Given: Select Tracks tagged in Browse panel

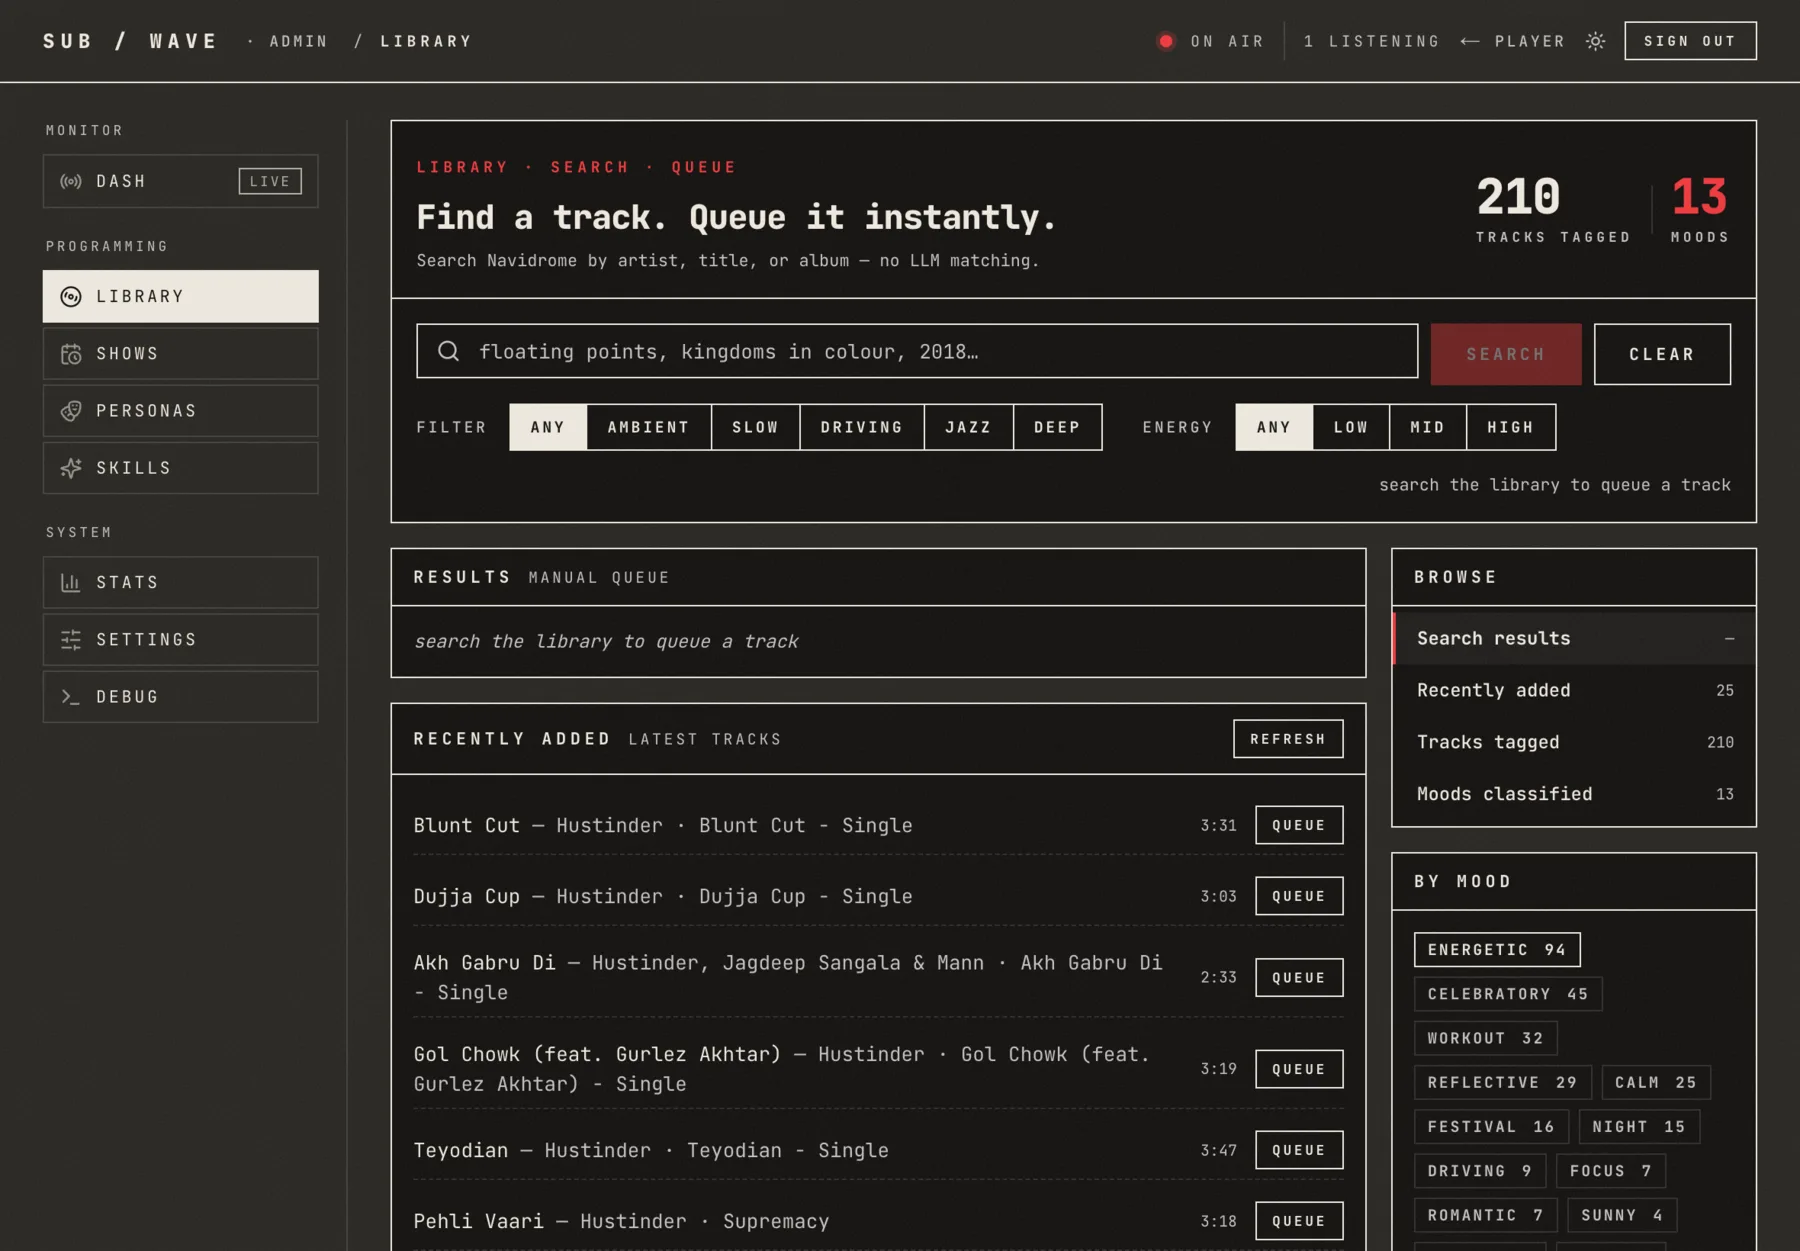Looking at the screenshot, I should tap(1574, 742).
